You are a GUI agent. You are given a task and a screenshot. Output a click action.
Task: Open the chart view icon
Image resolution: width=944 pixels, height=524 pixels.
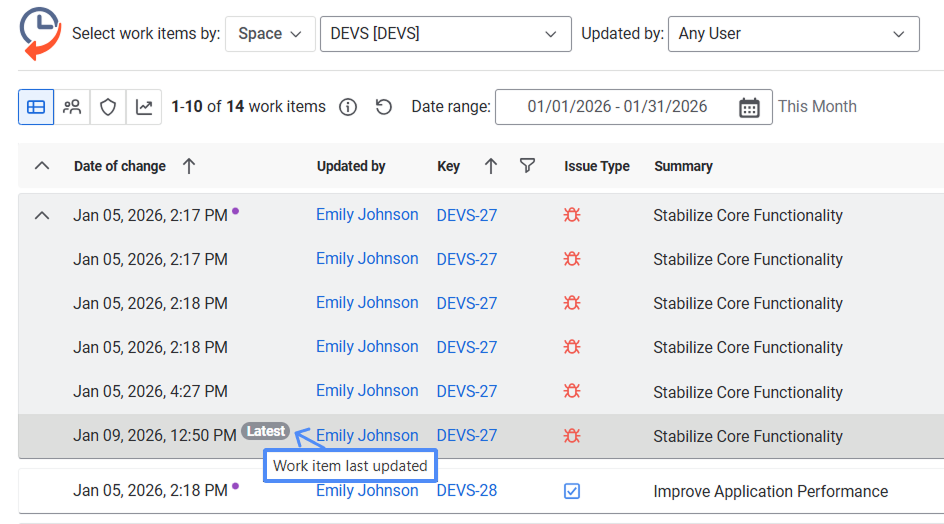144,107
